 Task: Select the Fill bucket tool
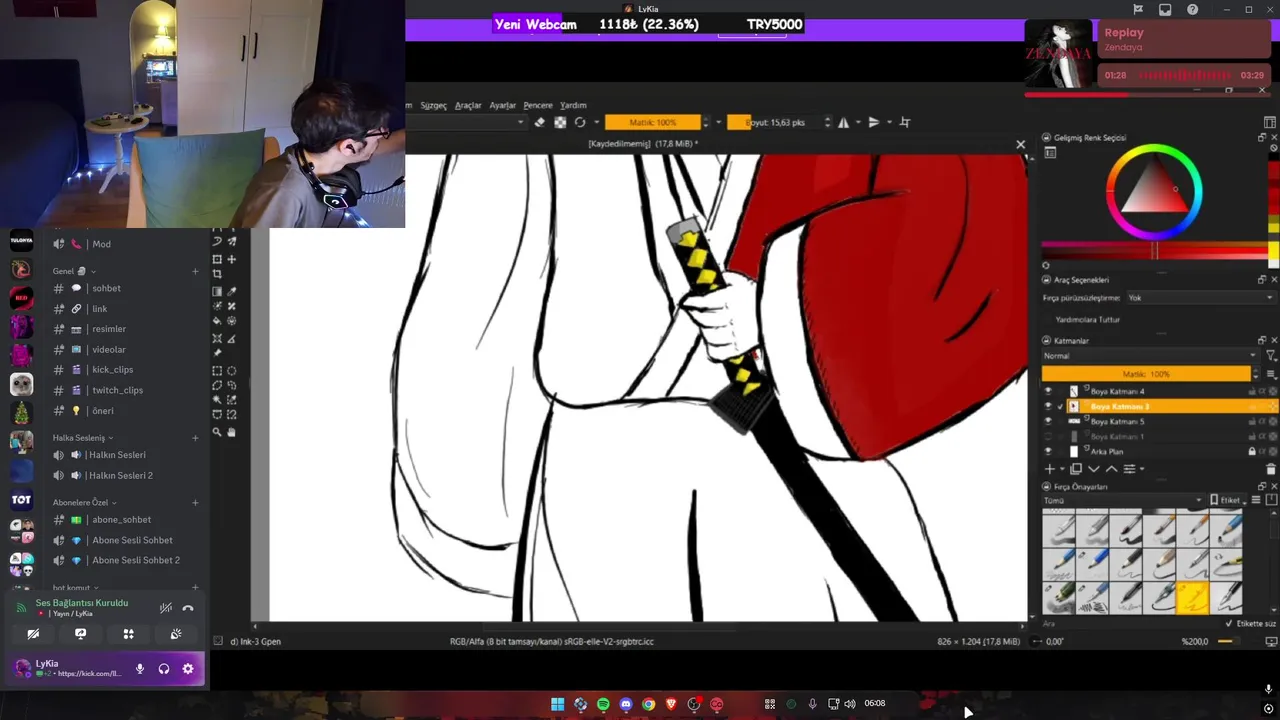(217, 321)
